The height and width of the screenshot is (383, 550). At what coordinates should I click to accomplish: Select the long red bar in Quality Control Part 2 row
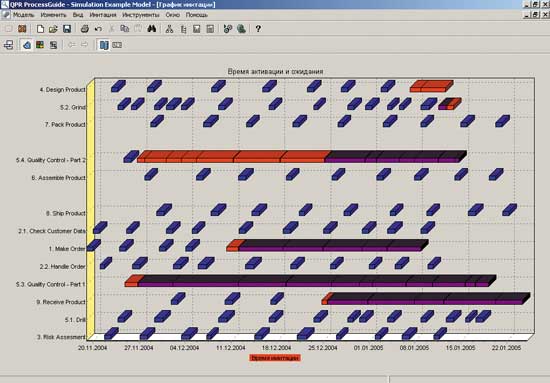233,157
